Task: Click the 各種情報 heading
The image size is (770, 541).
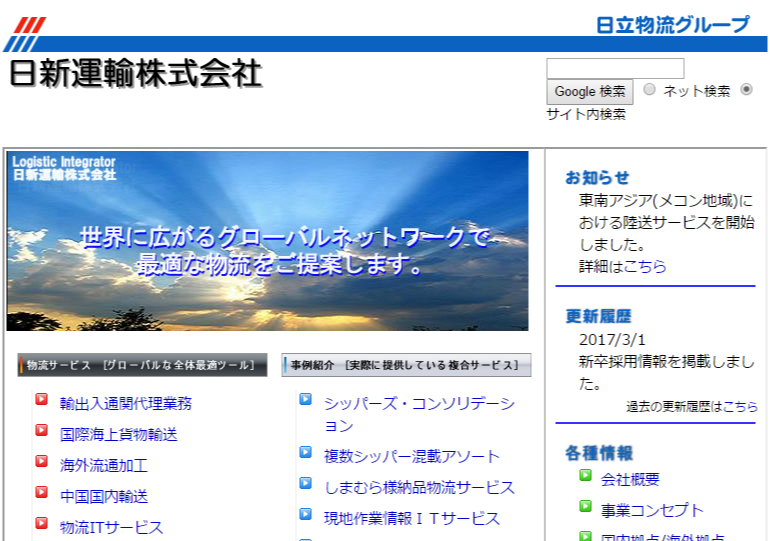Action: (x=599, y=453)
